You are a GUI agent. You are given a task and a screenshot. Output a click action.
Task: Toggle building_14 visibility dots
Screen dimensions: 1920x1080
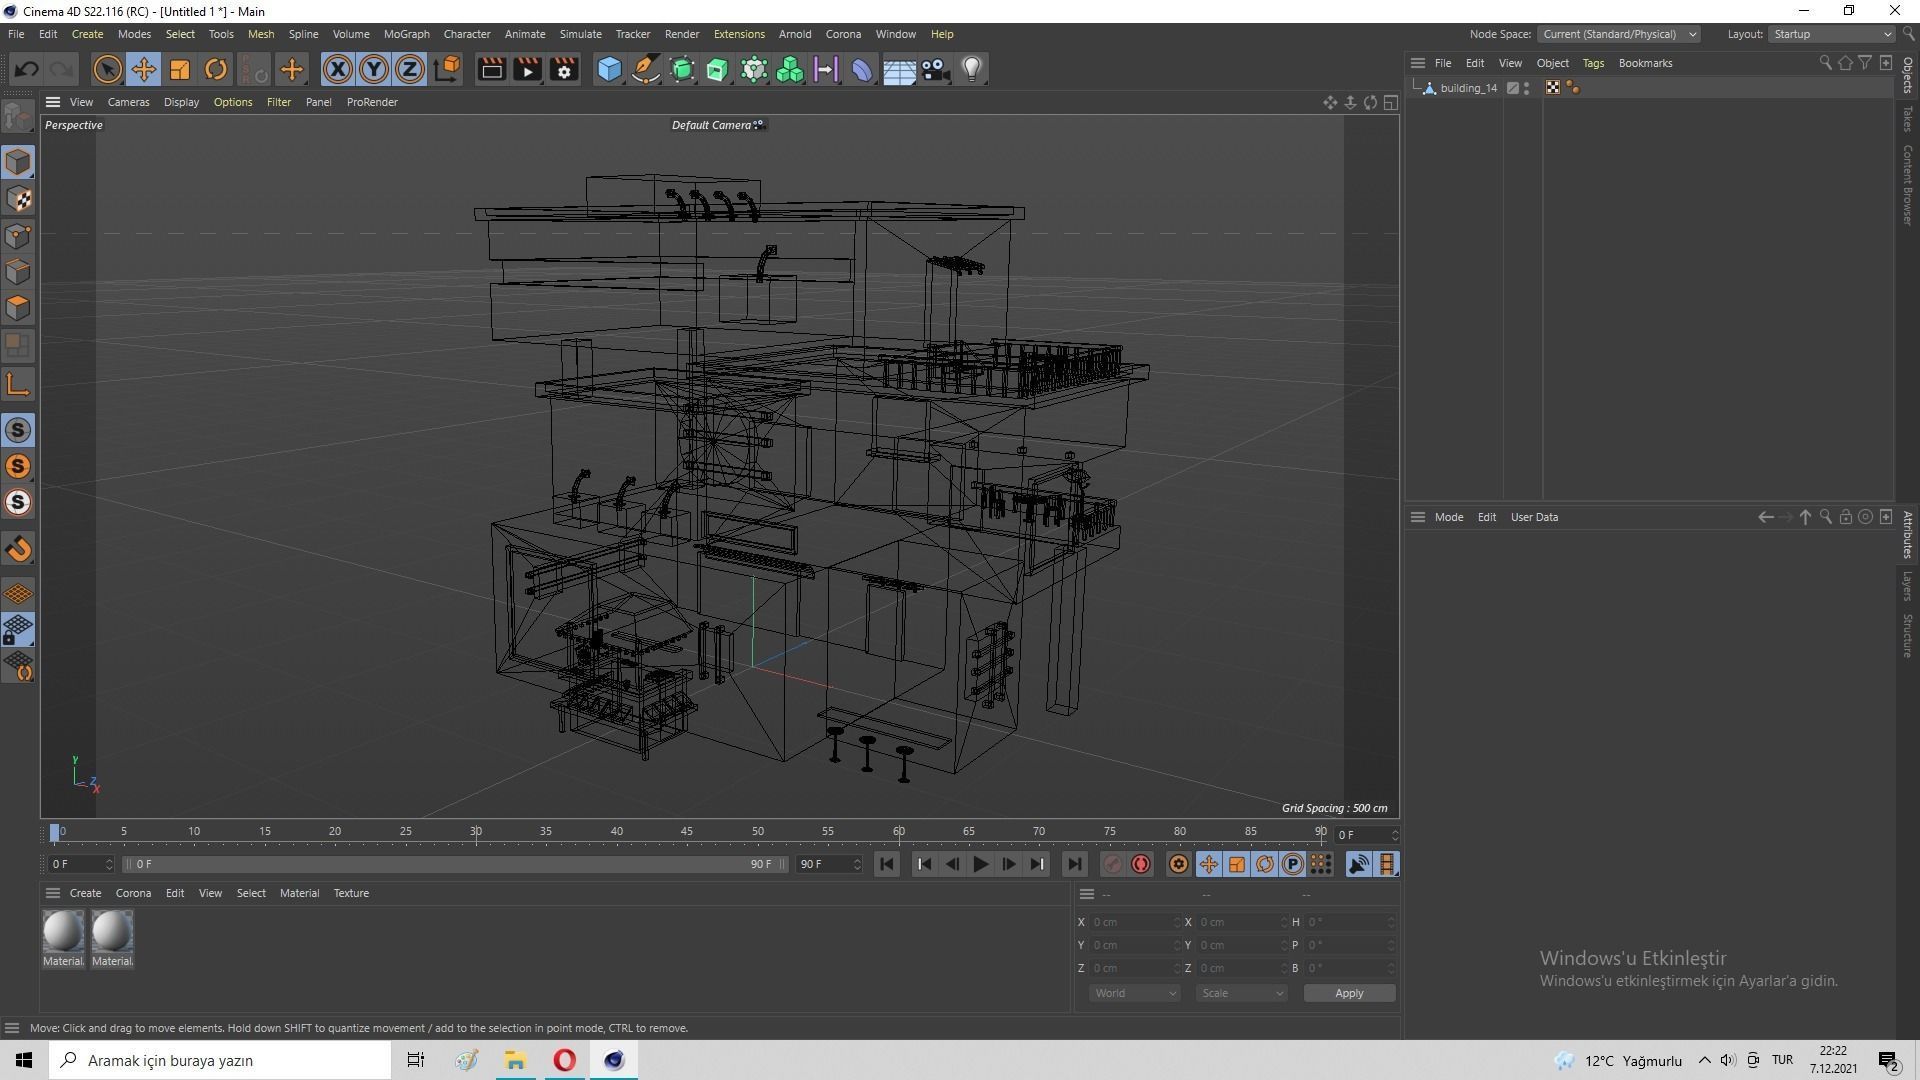pos(1526,88)
